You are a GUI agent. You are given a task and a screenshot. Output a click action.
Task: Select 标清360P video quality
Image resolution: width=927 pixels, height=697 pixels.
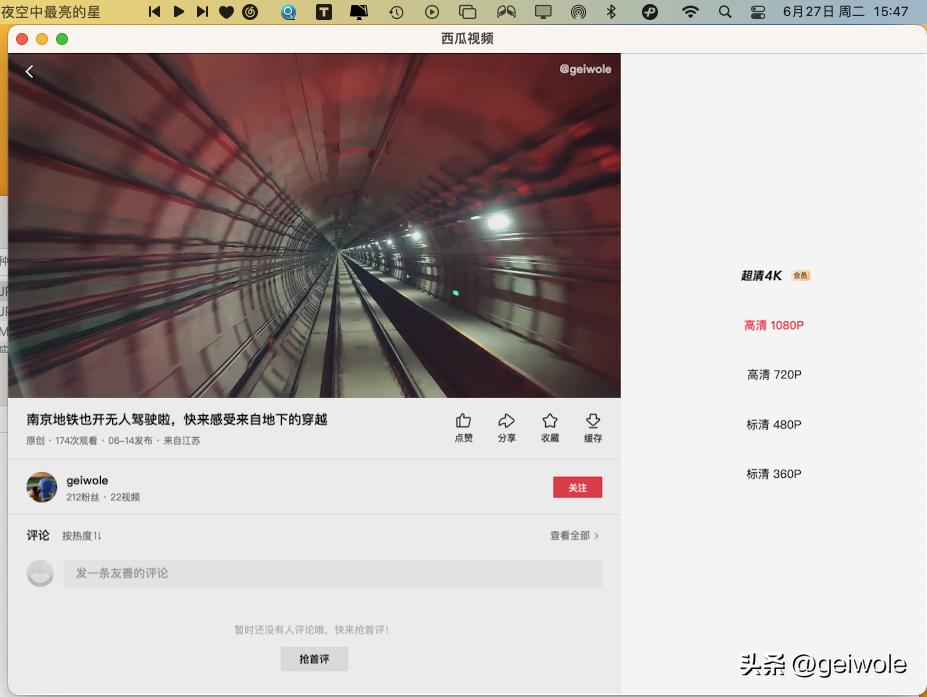[x=773, y=473]
